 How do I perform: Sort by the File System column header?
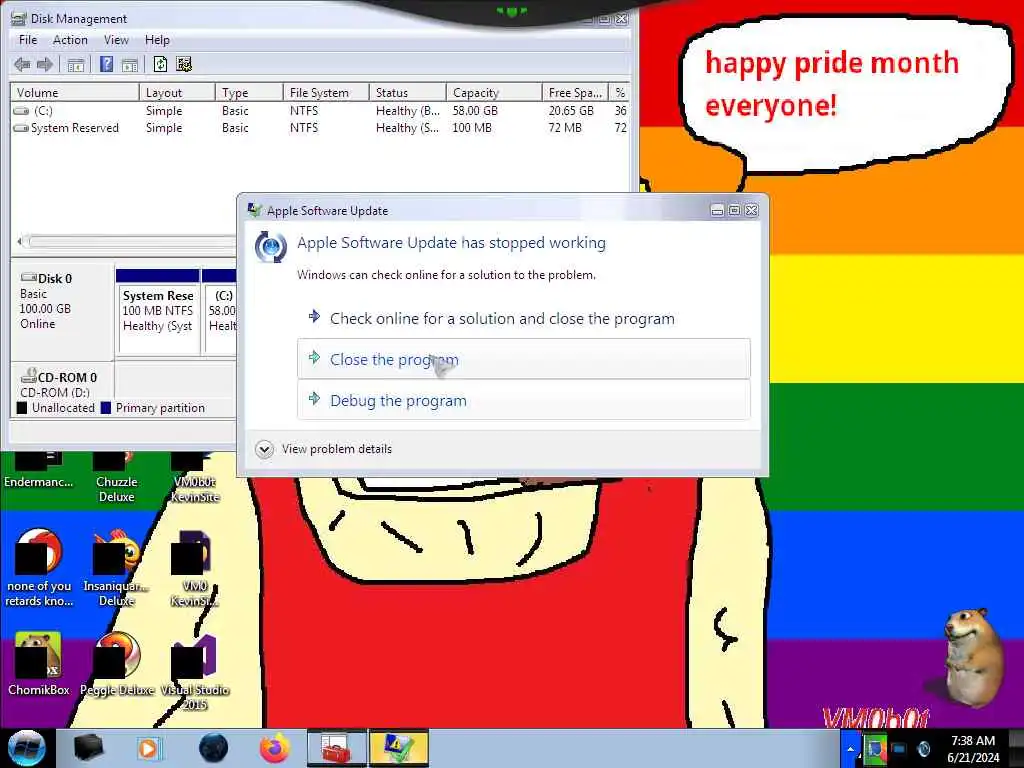[x=326, y=93]
